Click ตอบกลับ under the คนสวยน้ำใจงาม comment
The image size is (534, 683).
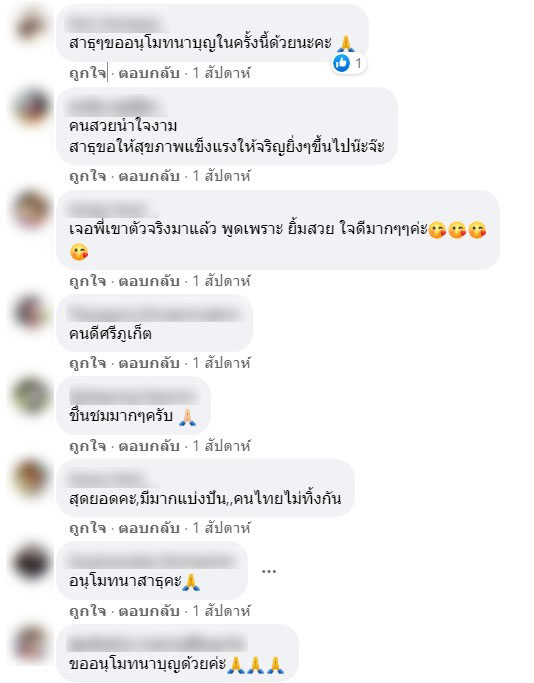pyautogui.click(x=149, y=176)
